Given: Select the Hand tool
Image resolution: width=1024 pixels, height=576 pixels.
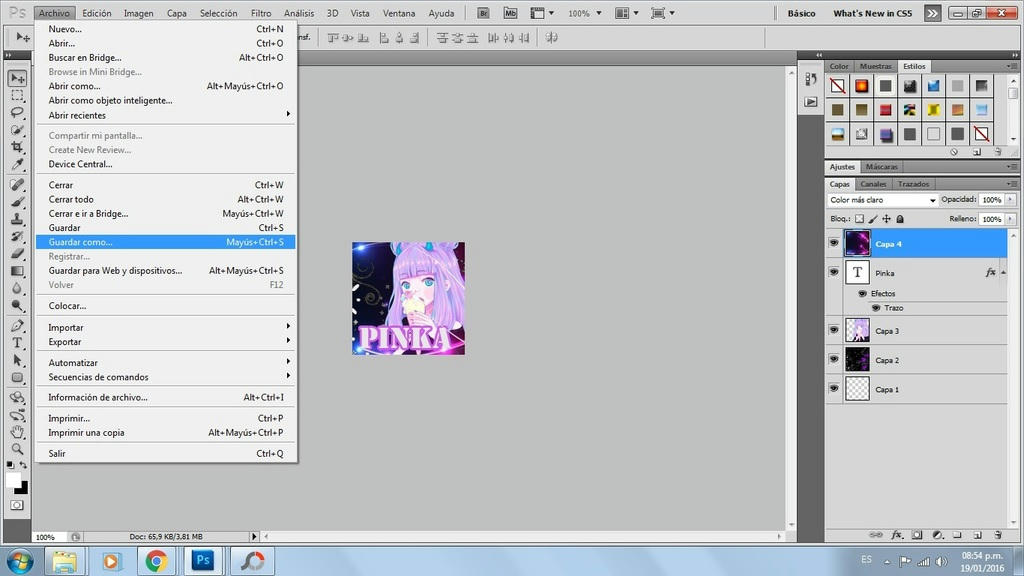Looking at the screenshot, I should click(x=18, y=432).
